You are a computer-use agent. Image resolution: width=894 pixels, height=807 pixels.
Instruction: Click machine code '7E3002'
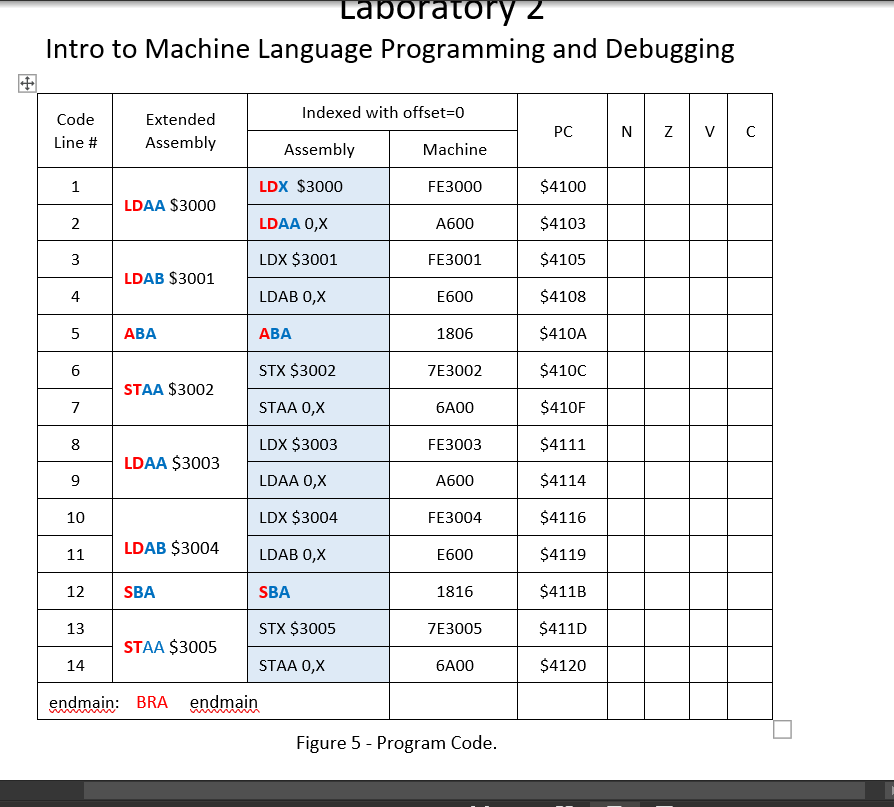coord(454,371)
